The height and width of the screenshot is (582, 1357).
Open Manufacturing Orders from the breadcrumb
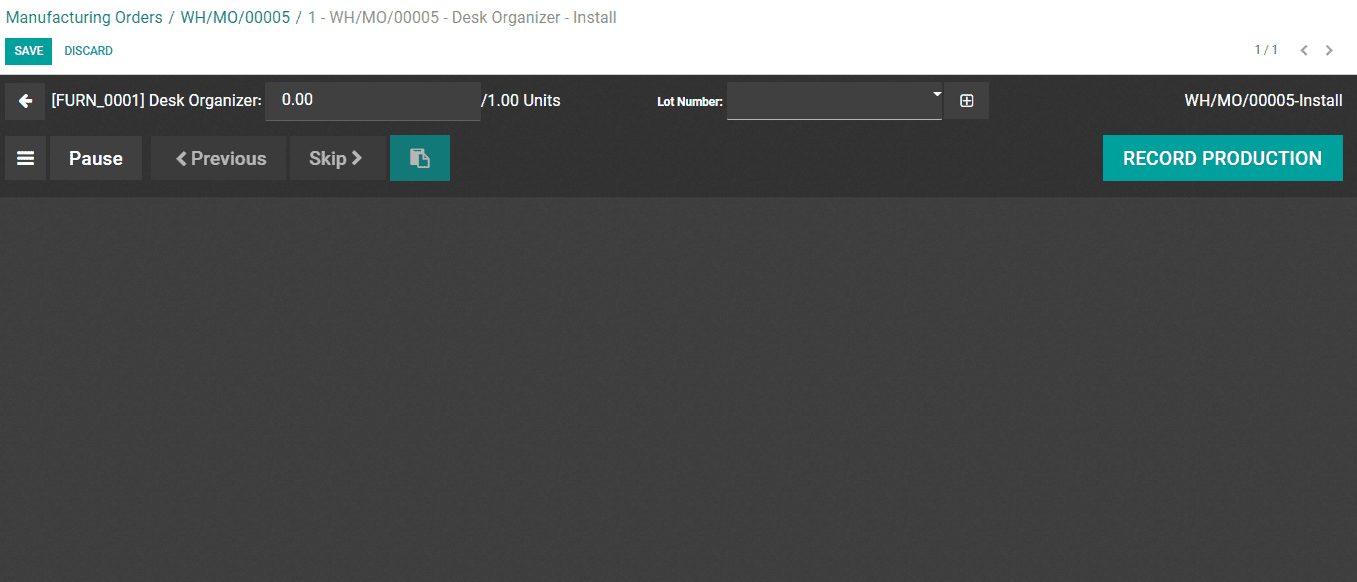pyautogui.click(x=84, y=17)
